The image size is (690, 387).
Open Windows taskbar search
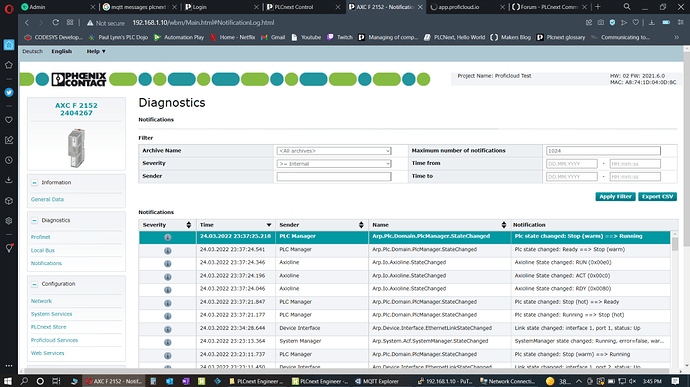[24, 381]
